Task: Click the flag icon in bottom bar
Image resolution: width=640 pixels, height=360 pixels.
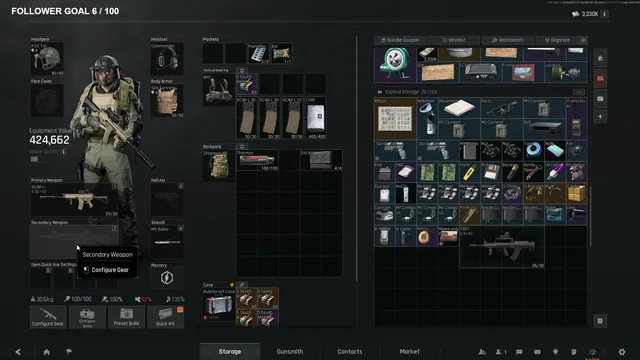Action: (x=69, y=351)
